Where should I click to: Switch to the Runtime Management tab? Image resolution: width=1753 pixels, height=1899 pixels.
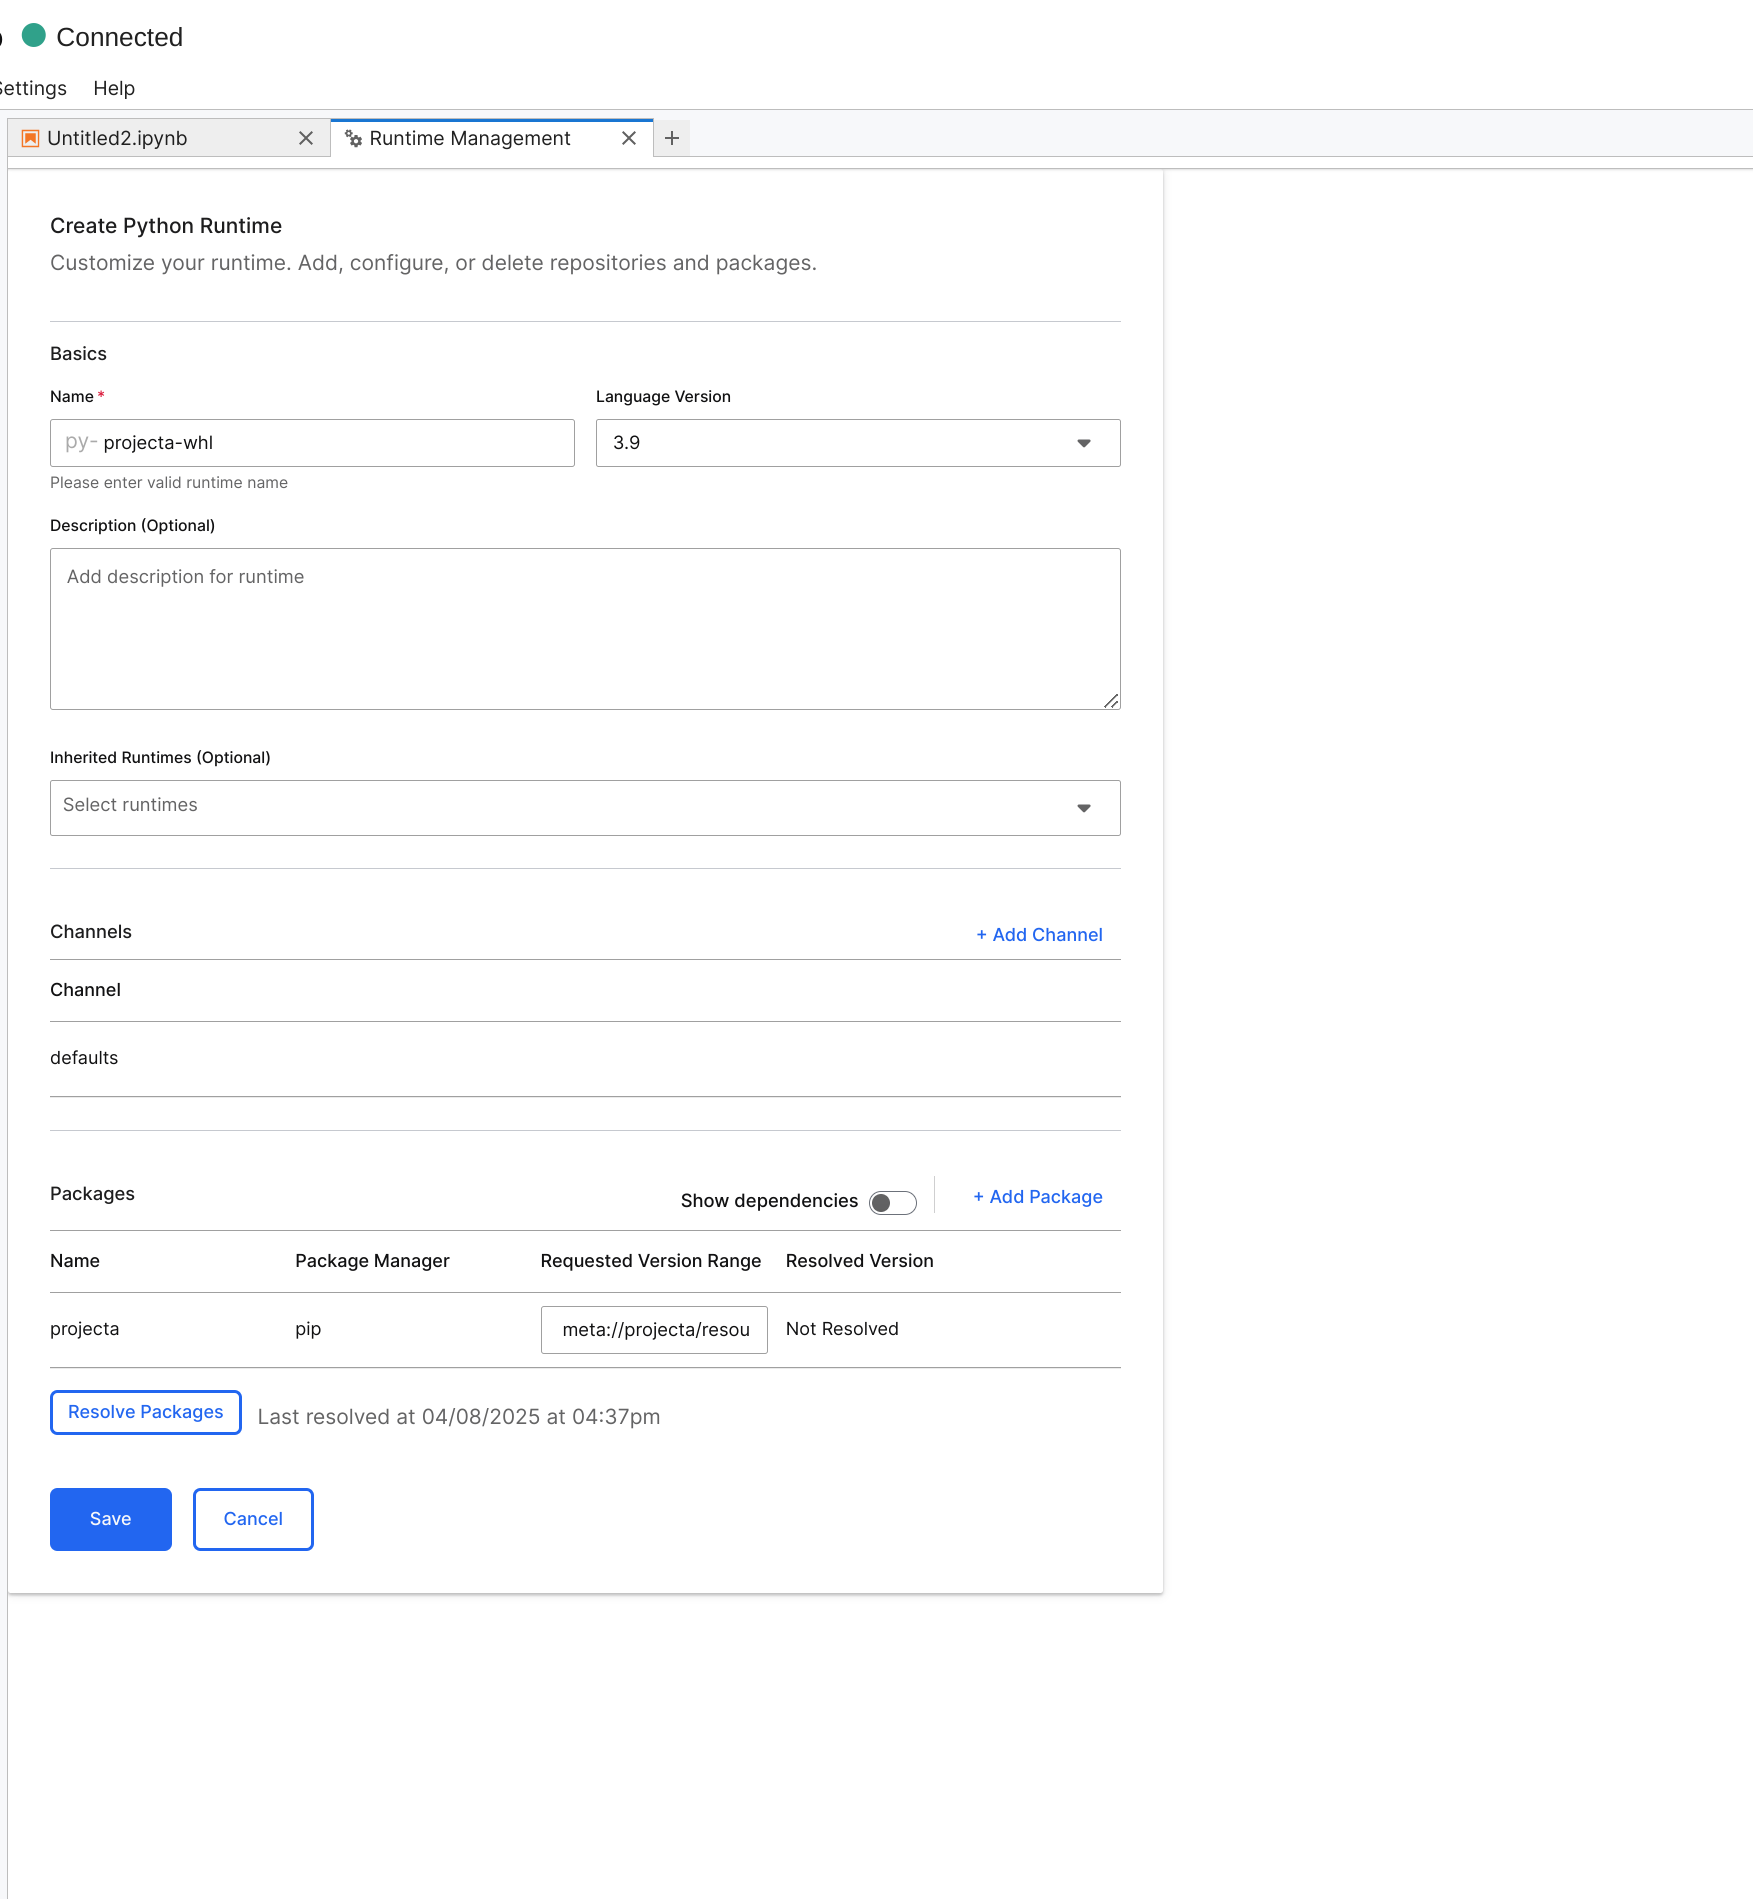point(470,138)
